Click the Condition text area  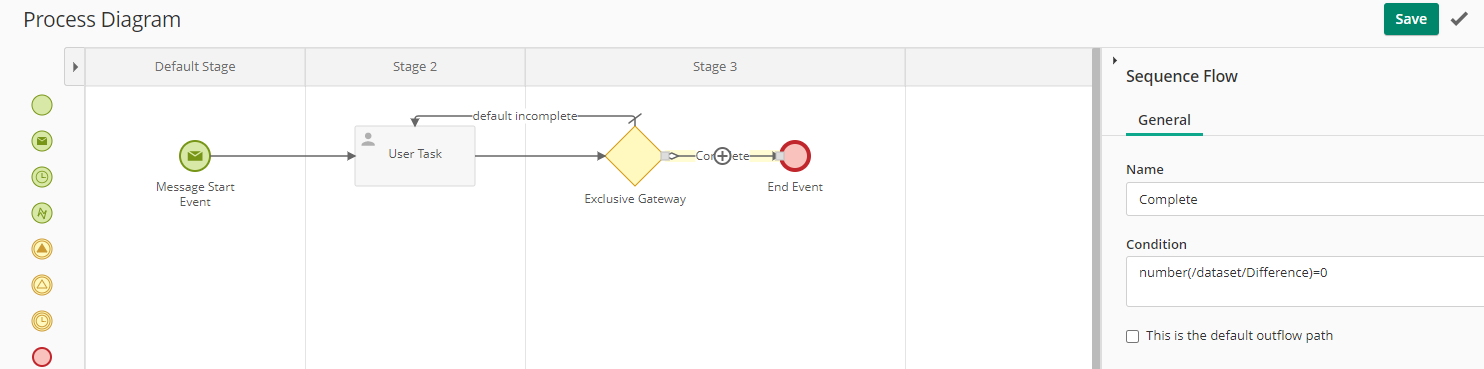coord(1305,281)
